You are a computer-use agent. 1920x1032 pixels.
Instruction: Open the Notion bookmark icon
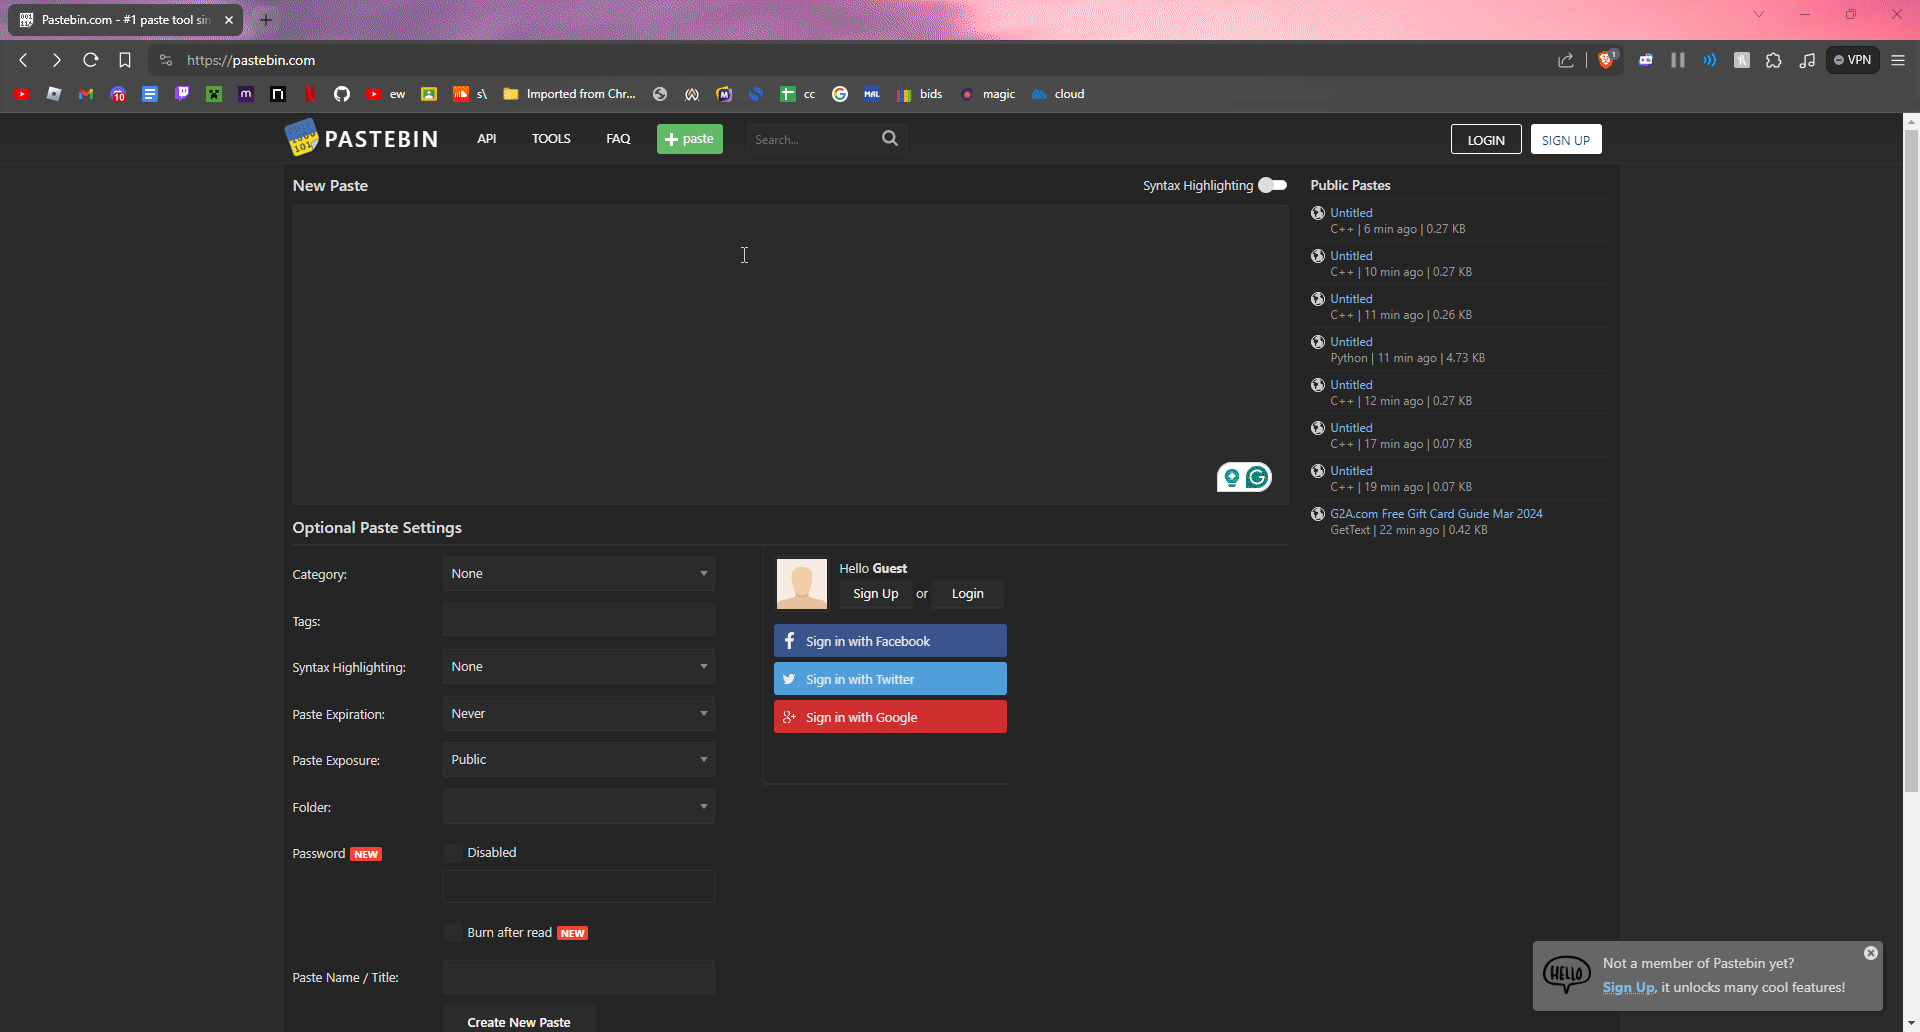[278, 94]
